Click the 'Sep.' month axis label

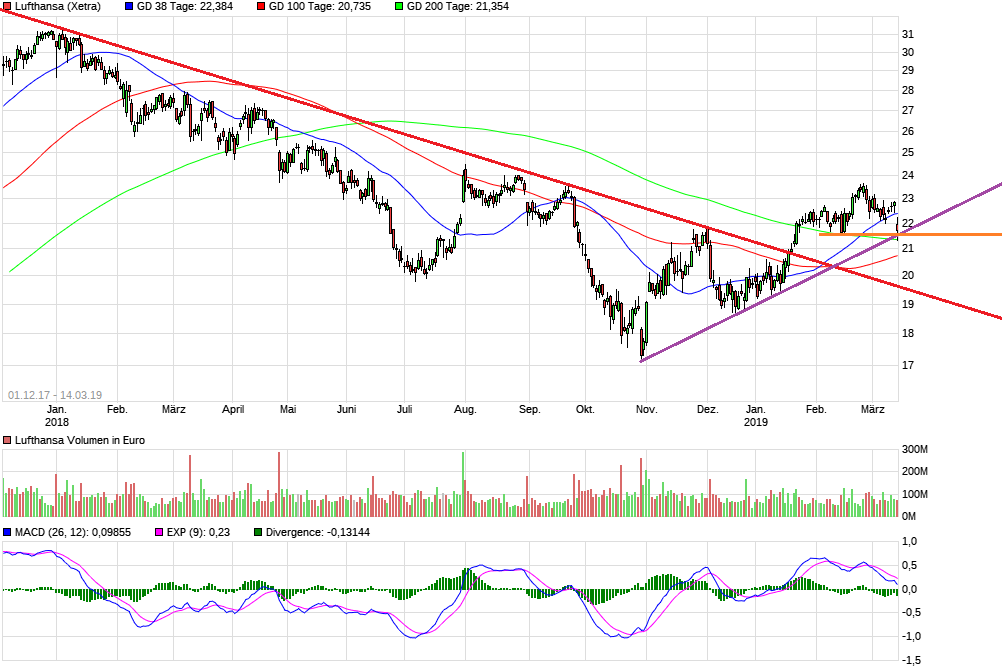(x=529, y=409)
